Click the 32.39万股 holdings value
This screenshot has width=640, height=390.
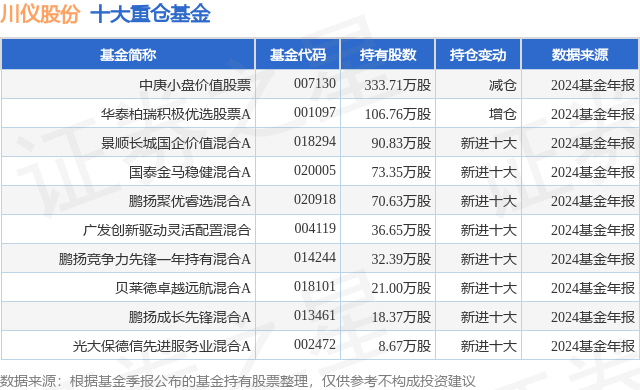point(401,259)
